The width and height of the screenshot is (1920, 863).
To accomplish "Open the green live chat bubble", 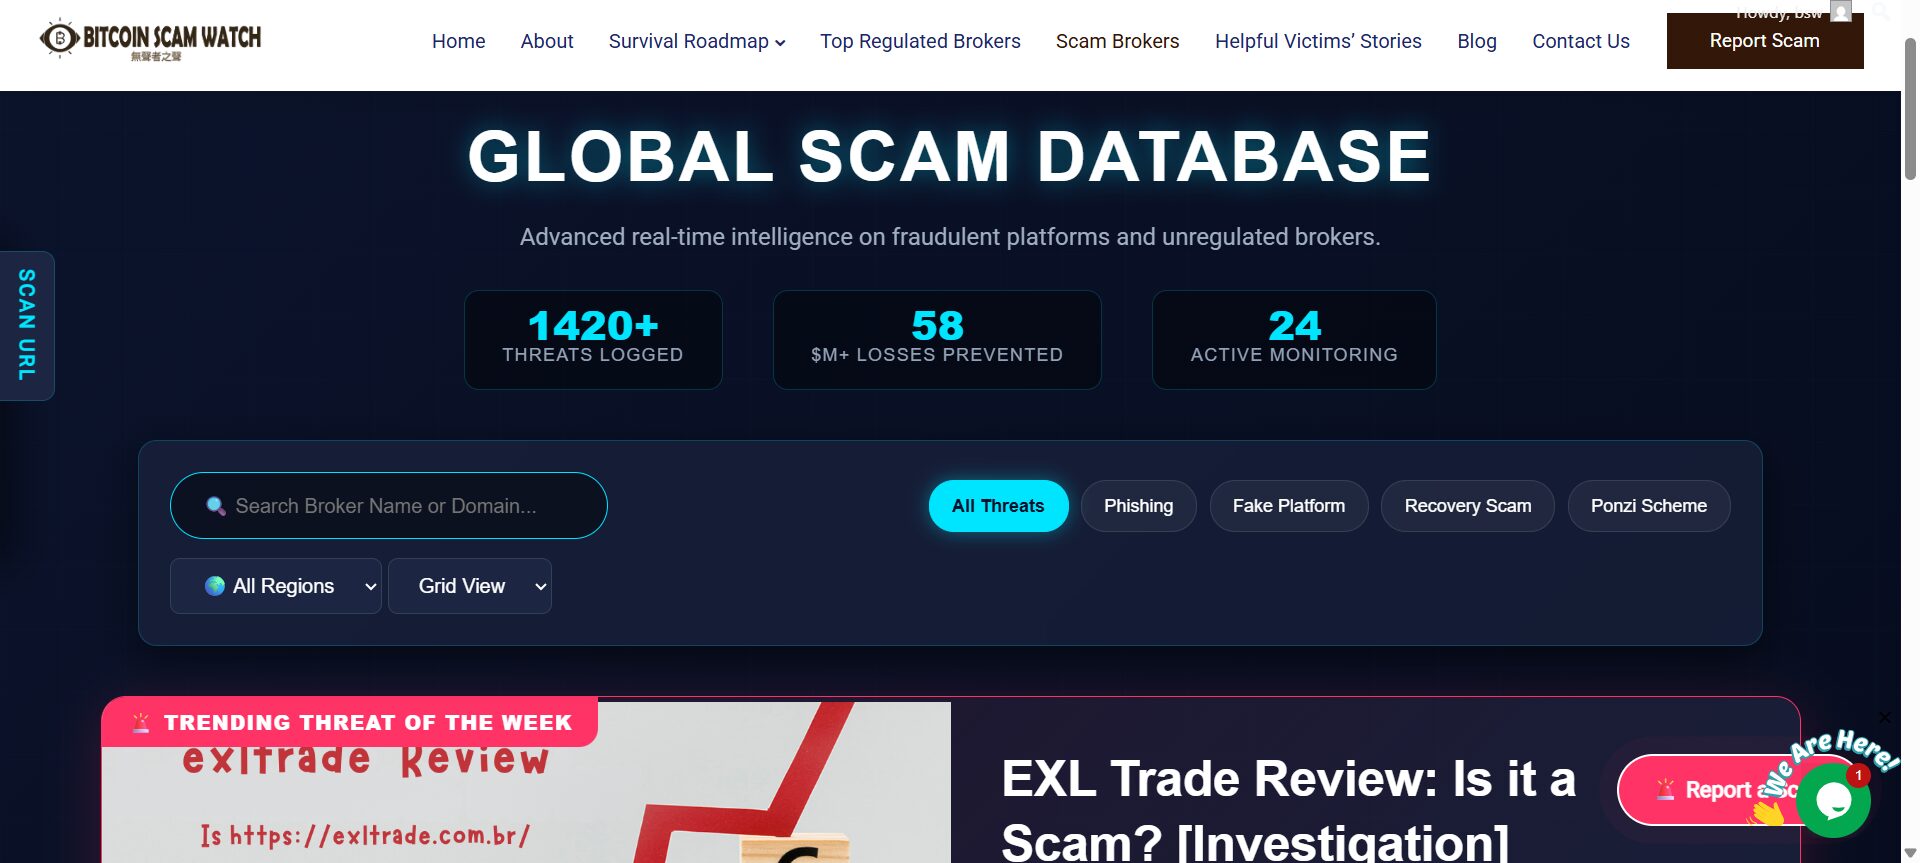I will click(x=1832, y=800).
